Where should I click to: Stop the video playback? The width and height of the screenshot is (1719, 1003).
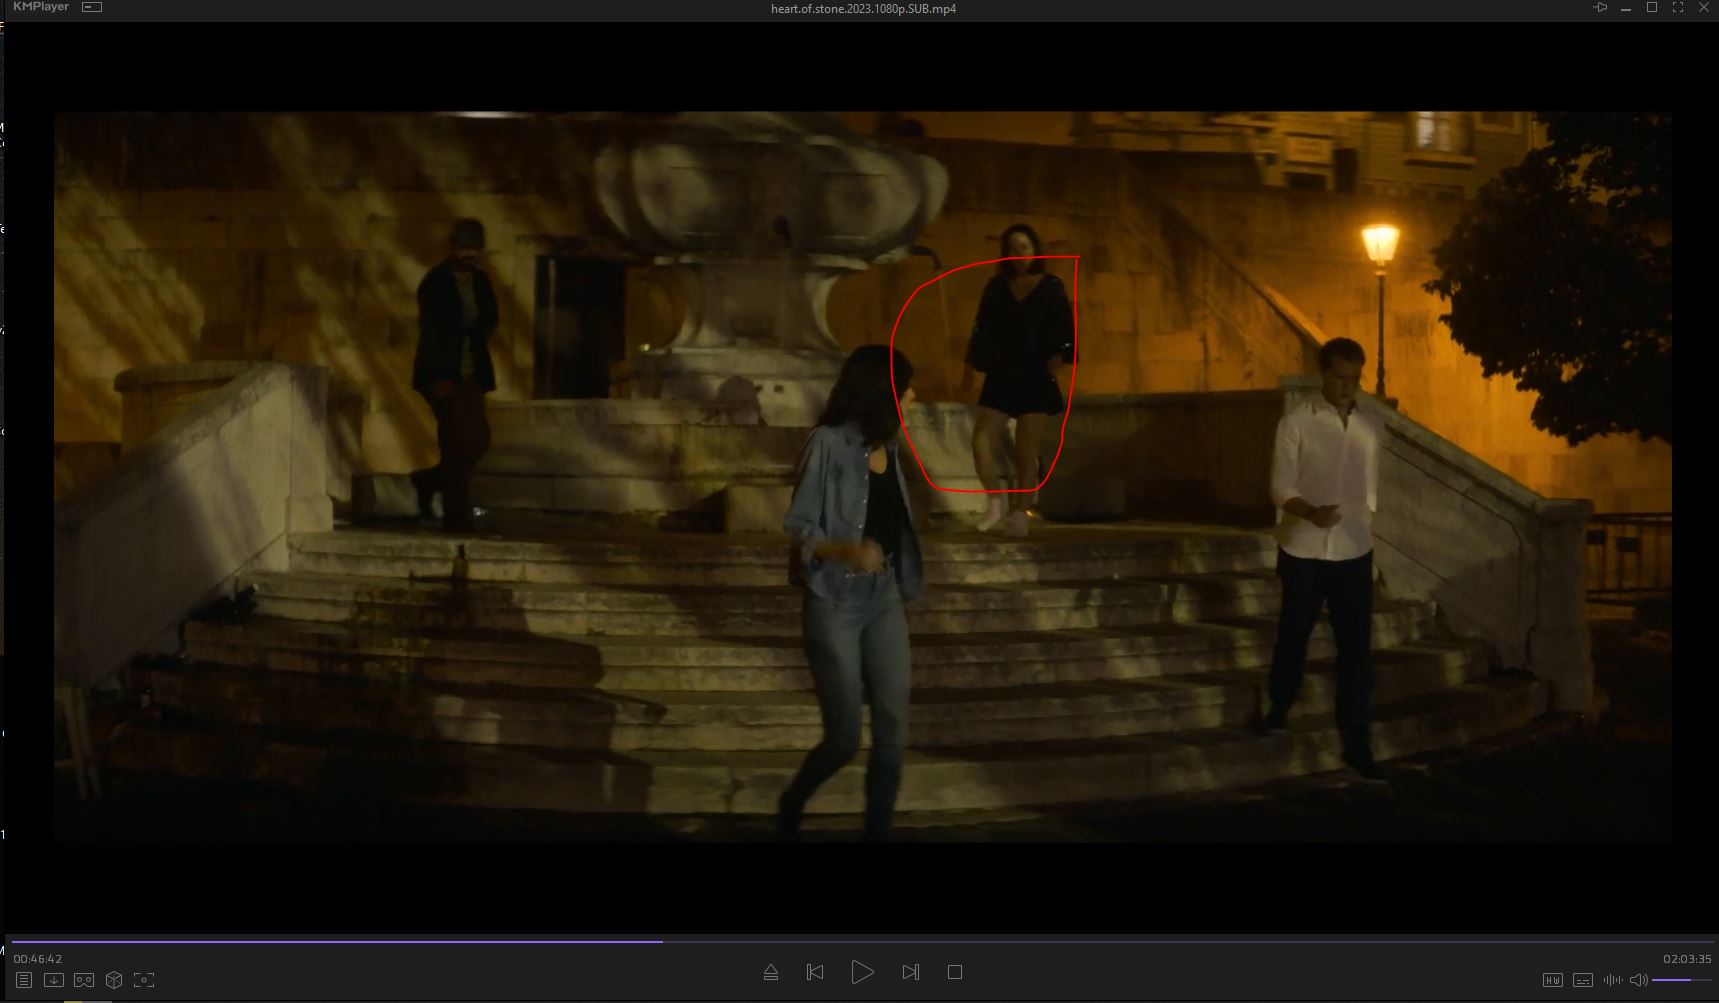point(955,972)
